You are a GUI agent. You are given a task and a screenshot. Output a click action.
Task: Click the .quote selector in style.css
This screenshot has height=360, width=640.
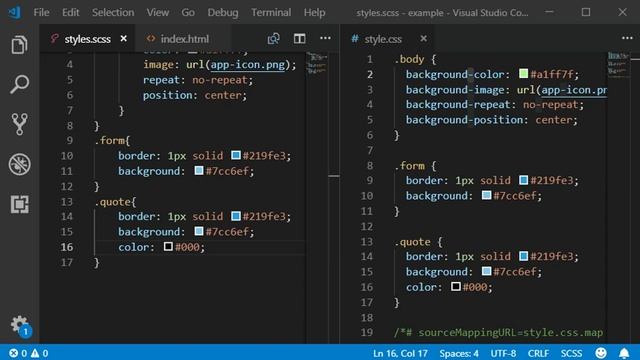click(412, 242)
